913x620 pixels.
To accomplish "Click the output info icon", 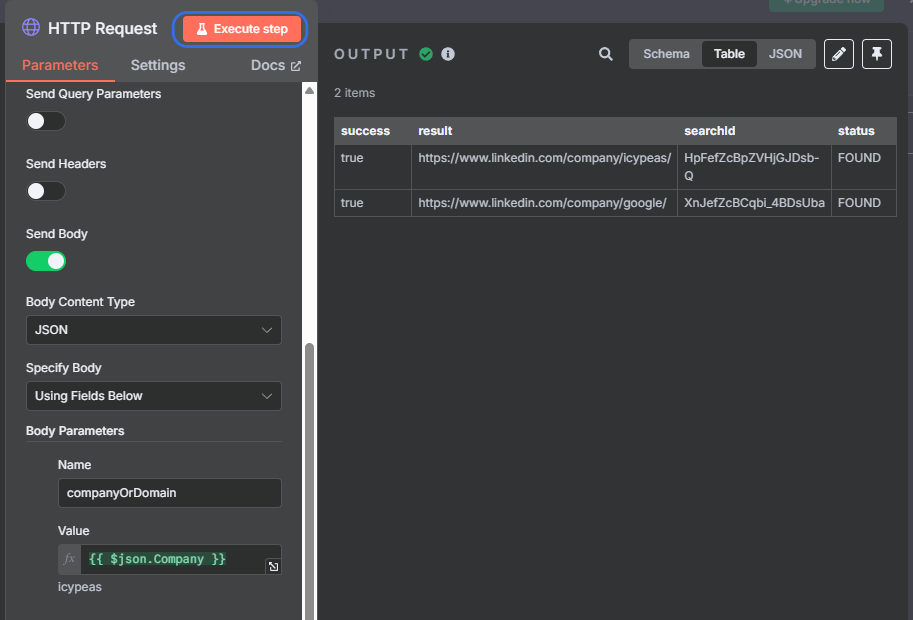I will (448, 54).
